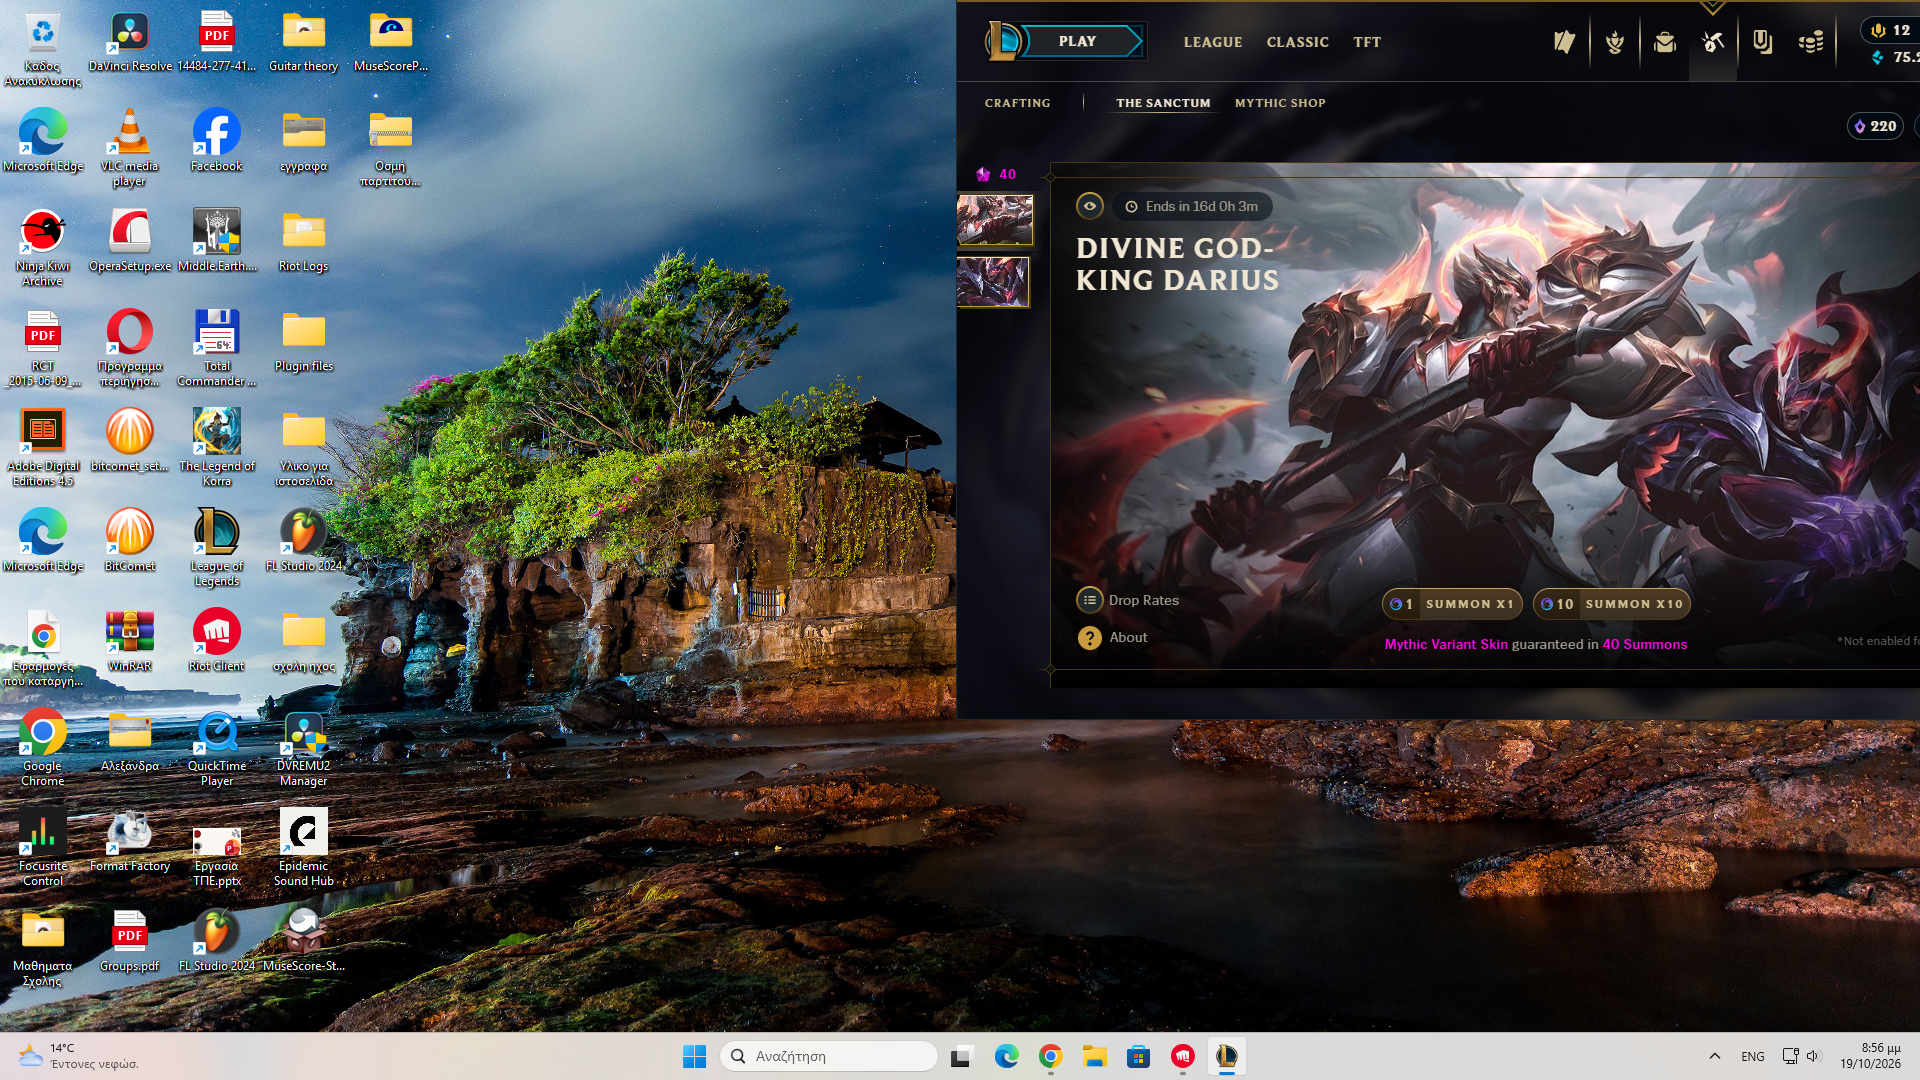Select the Epidemic Sound Hub desktop icon
Image resolution: width=1920 pixels, height=1080 pixels.
[304, 847]
